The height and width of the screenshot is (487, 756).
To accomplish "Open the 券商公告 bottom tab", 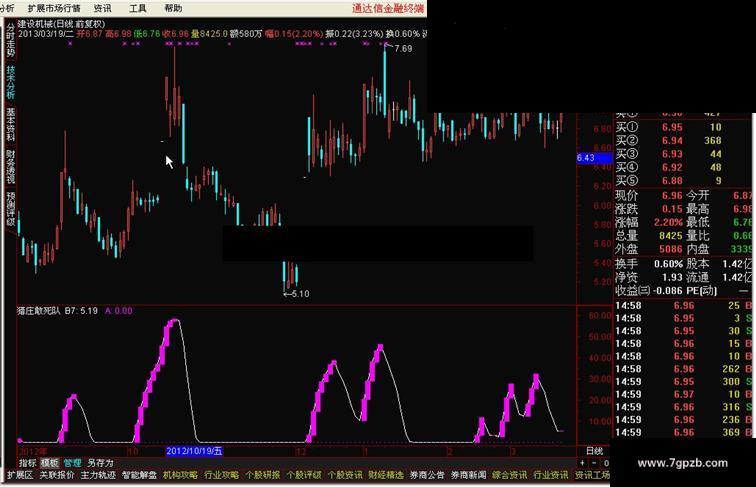I will click(427, 475).
